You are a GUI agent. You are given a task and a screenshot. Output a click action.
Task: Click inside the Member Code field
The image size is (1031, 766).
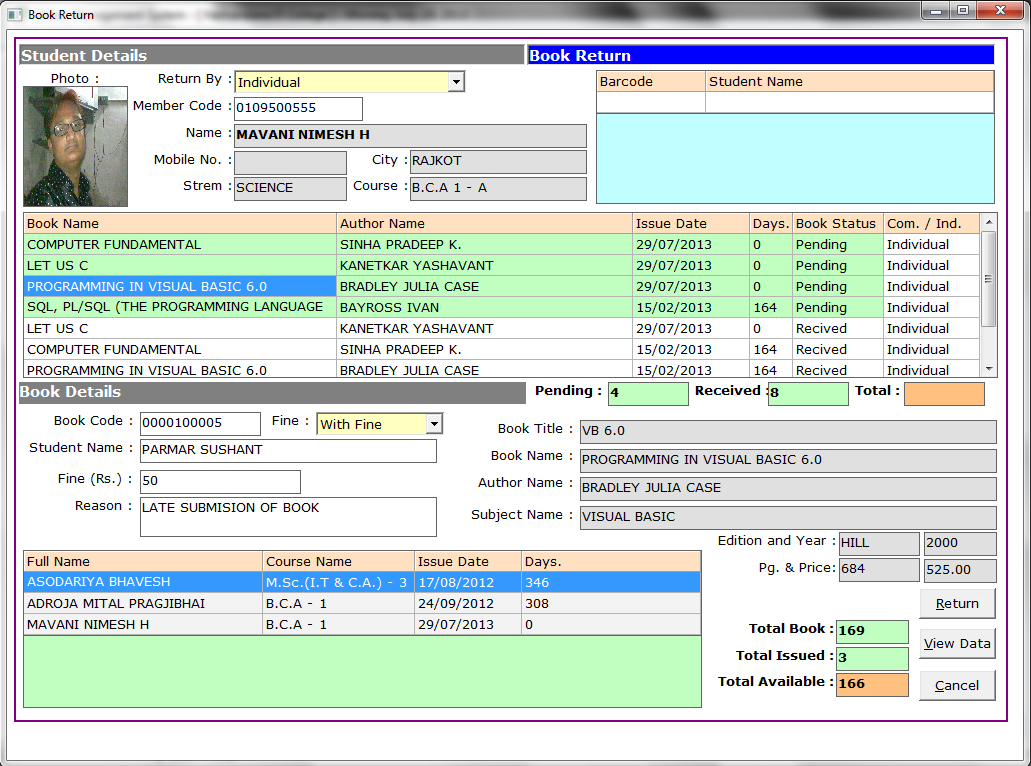297,108
